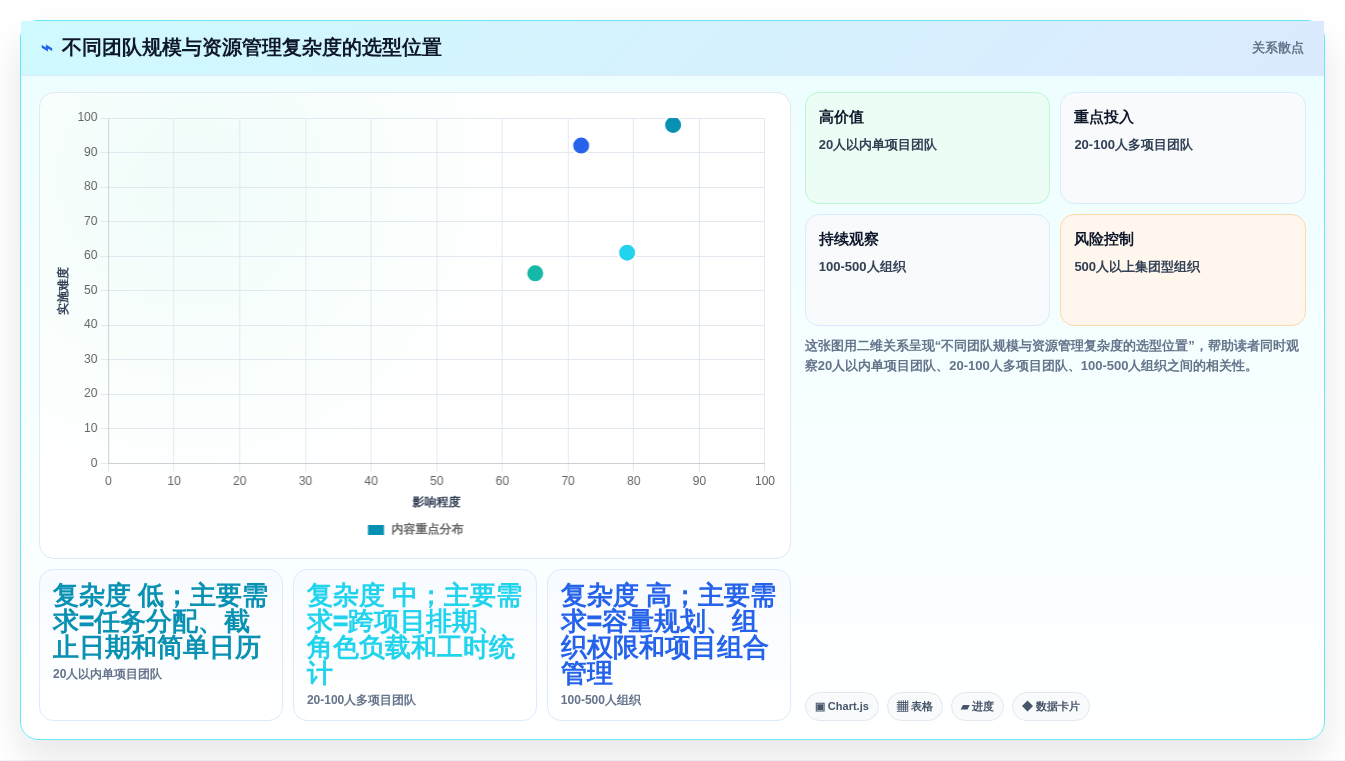This screenshot has width=1345, height=761.
Task: Click the blue scatter point near x=72
Action: pyautogui.click(x=581, y=146)
